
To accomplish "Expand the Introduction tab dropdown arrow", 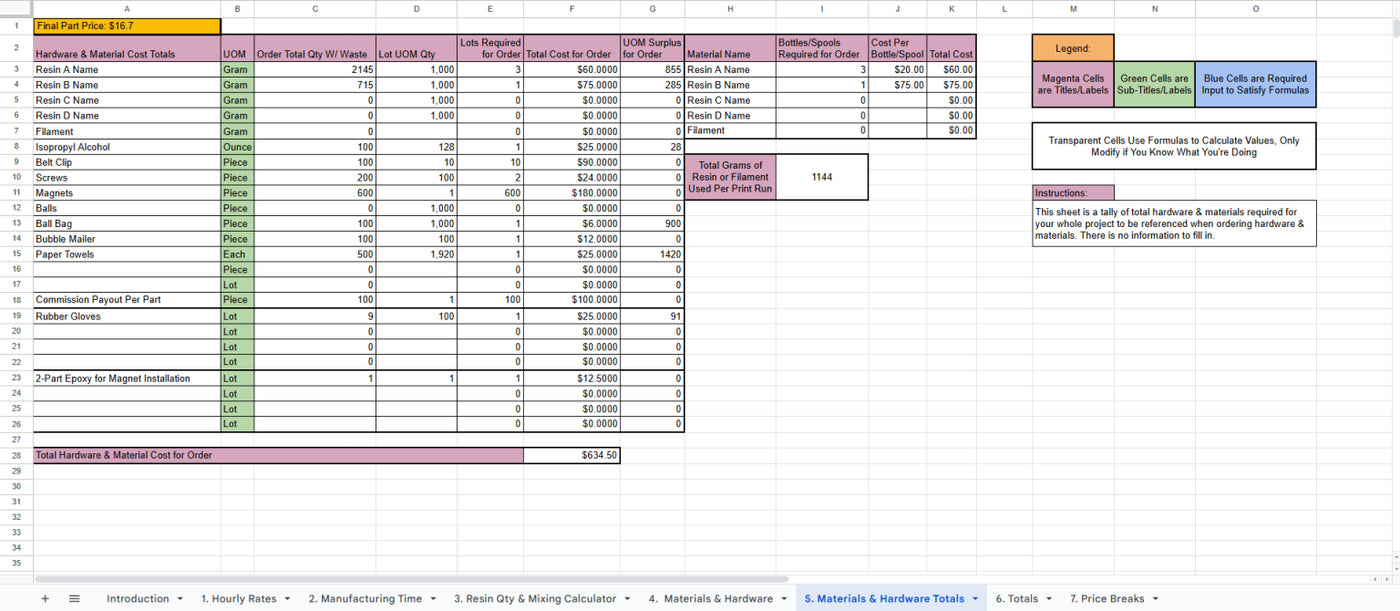I will (180, 599).
